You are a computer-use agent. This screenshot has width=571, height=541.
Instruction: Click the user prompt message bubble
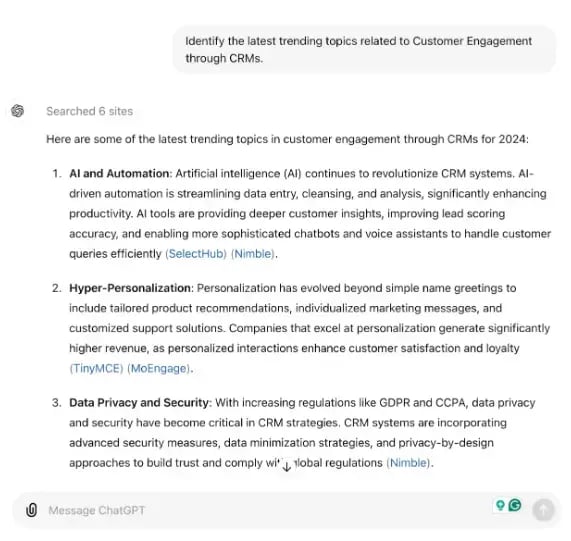pos(364,50)
